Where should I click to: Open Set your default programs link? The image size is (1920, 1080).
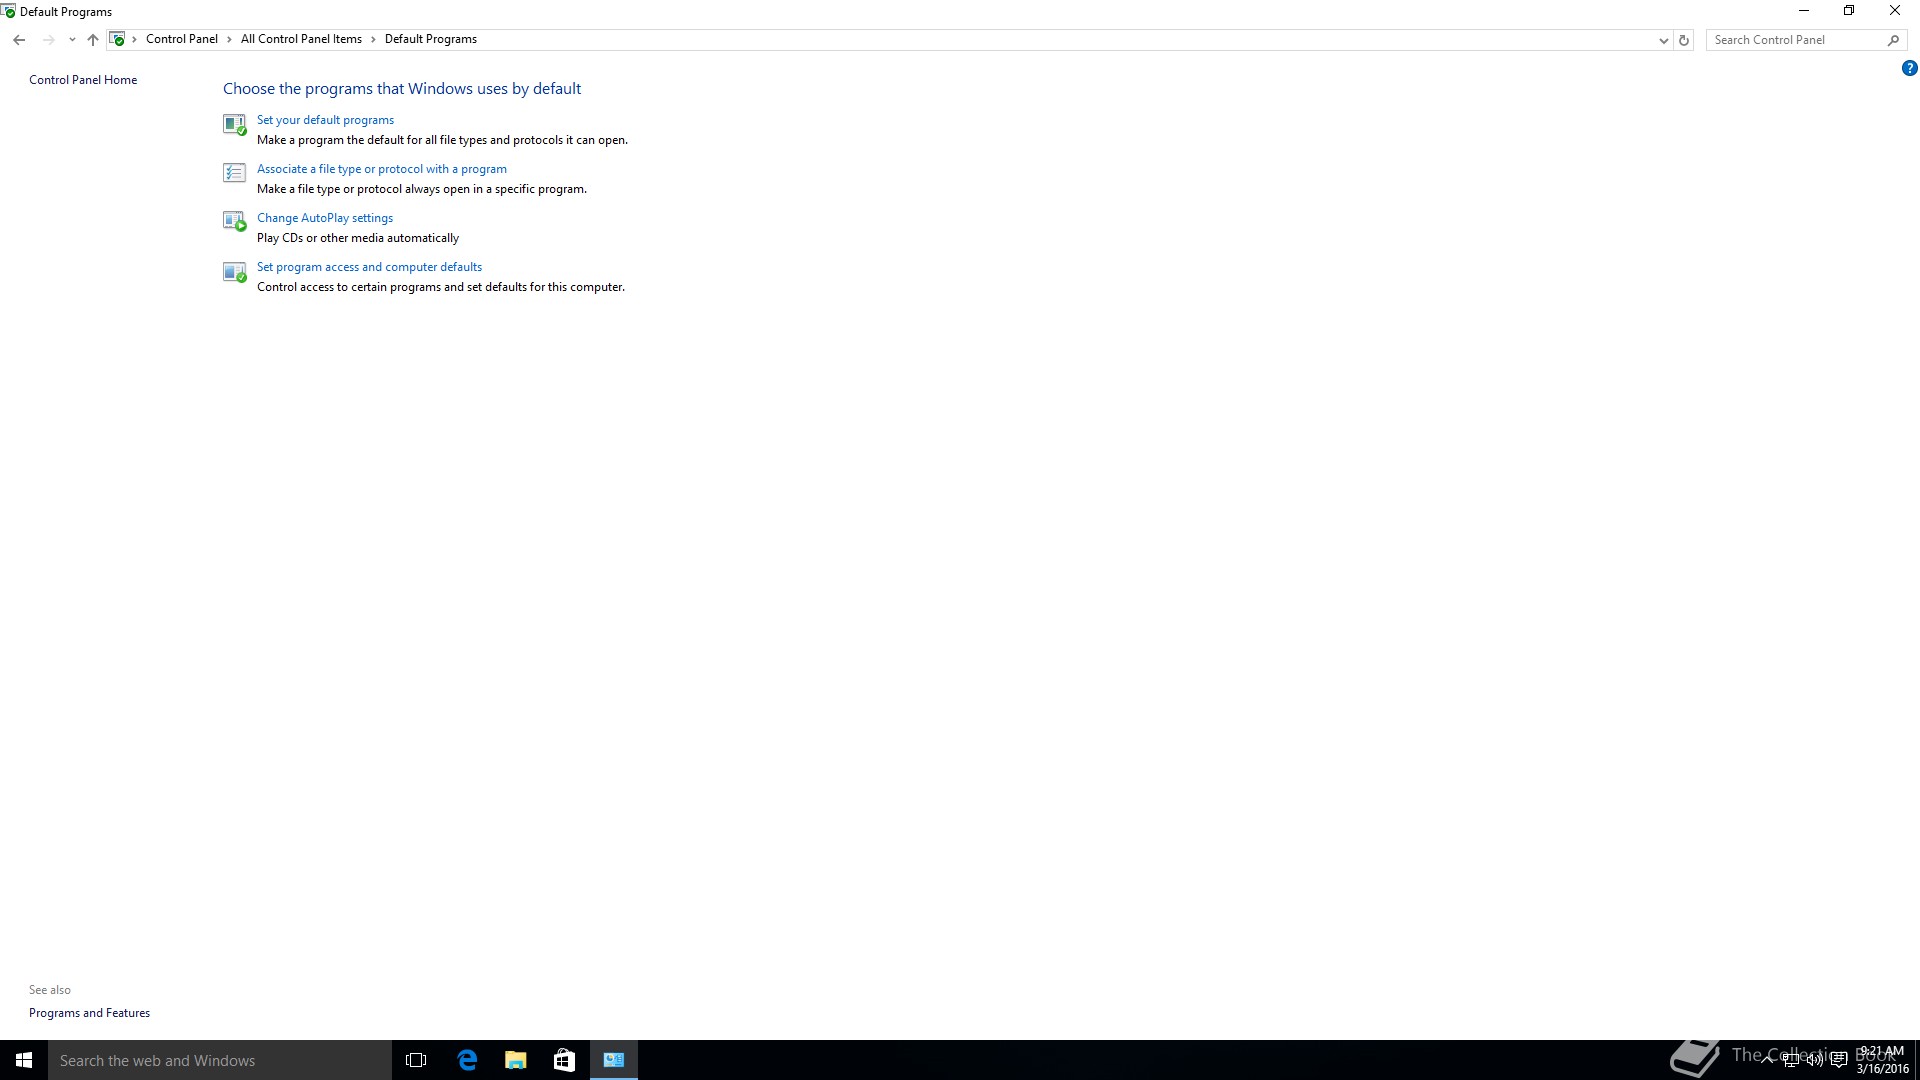click(x=325, y=120)
